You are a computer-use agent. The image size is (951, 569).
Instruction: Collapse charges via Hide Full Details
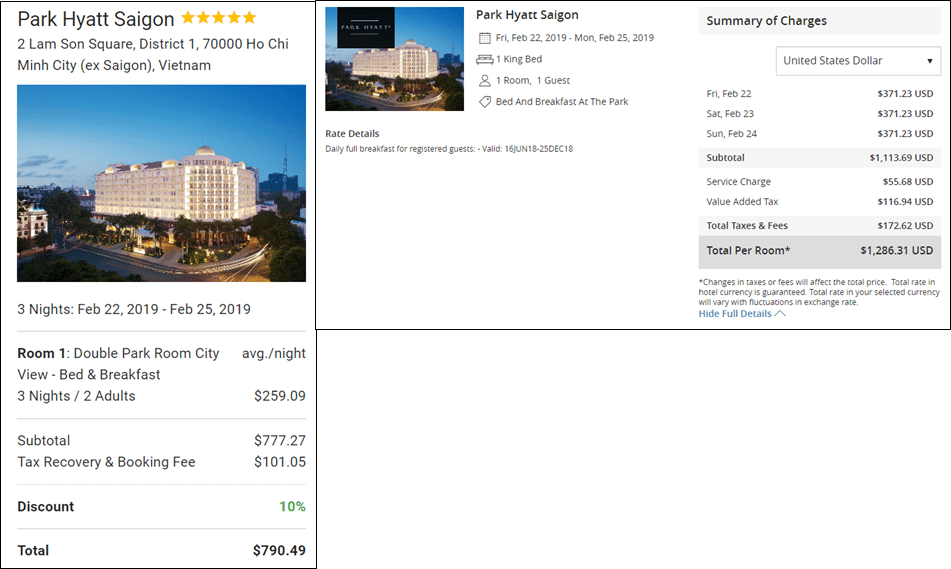pos(735,314)
